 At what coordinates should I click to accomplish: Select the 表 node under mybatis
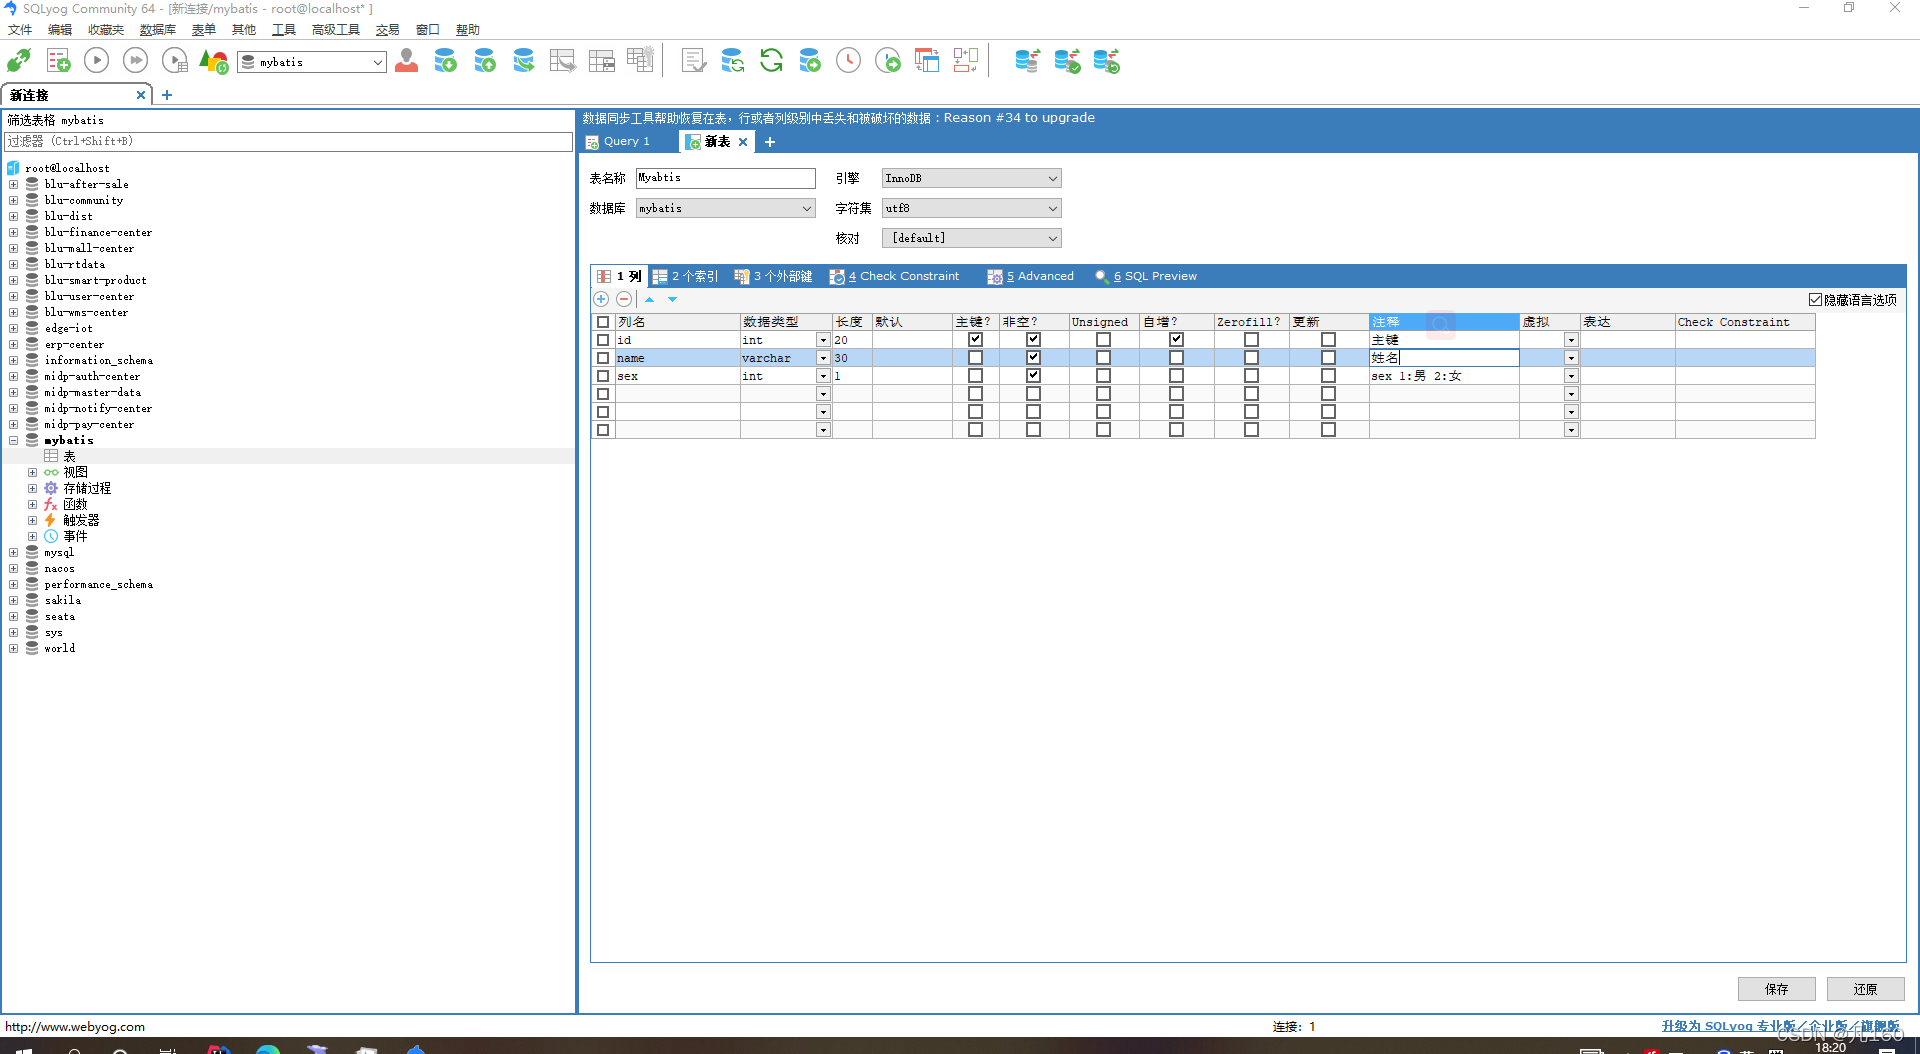(69, 456)
